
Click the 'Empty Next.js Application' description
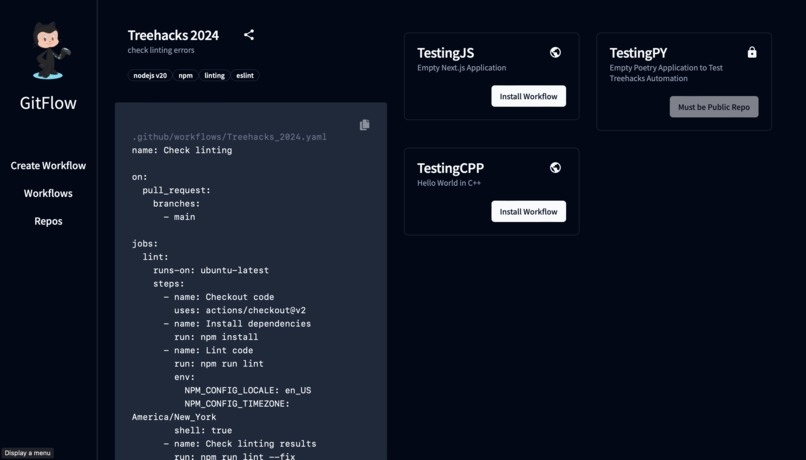click(x=462, y=67)
